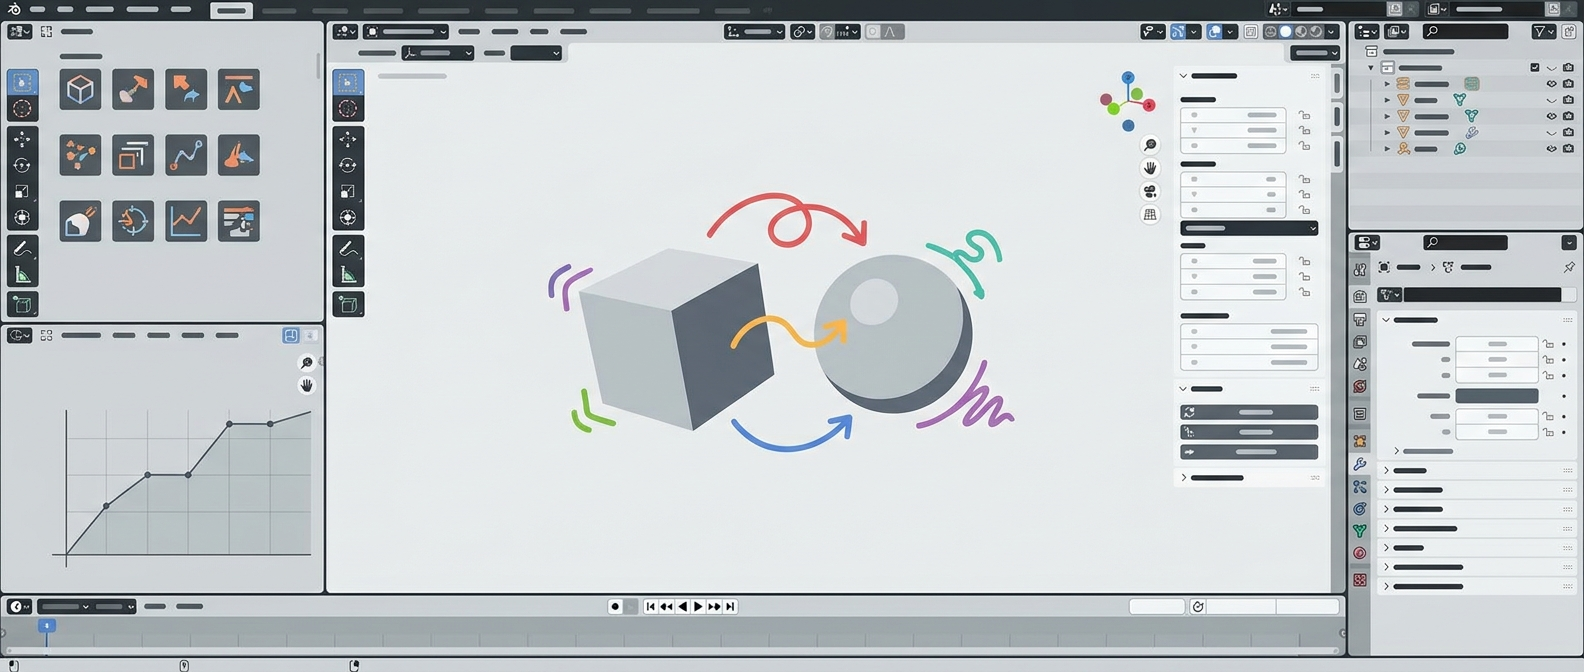Open the object interaction mode dropdown
Viewport: 1584px width, 672px height.
click(406, 32)
